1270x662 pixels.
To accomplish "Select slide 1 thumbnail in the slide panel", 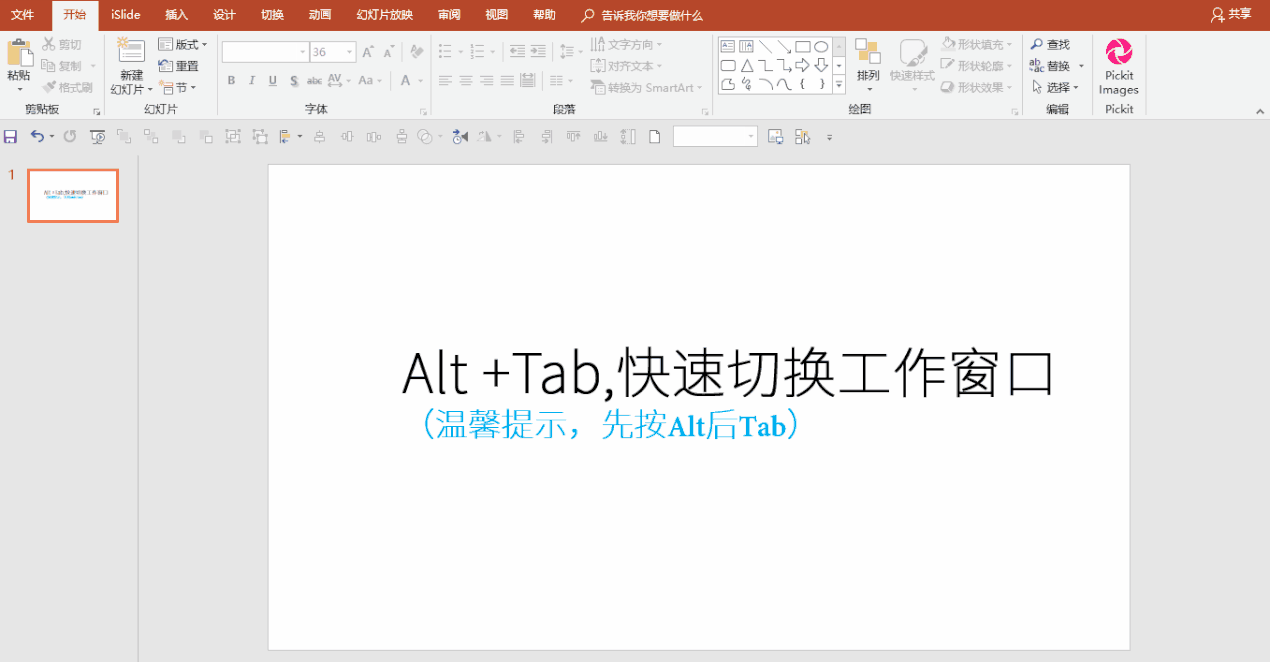I will click(72, 195).
